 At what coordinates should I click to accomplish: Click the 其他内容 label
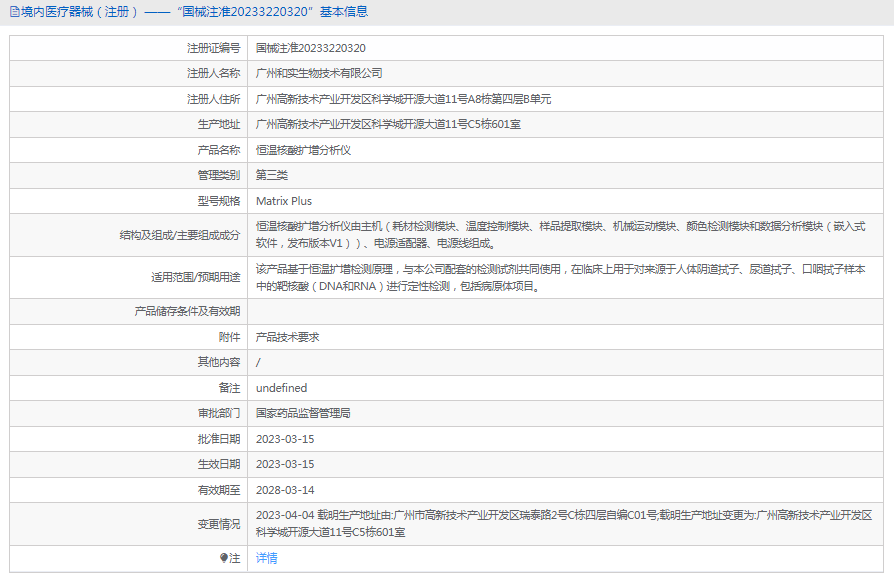(x=219, y=362)
